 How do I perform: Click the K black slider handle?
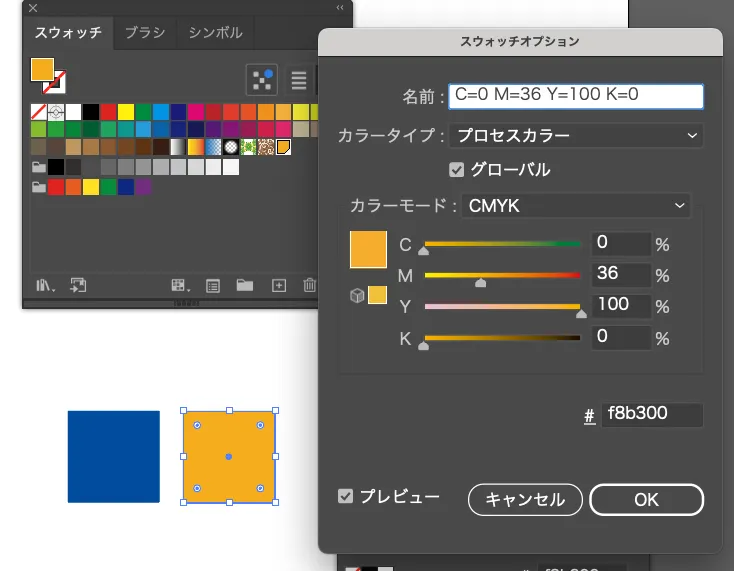[423, 345]
